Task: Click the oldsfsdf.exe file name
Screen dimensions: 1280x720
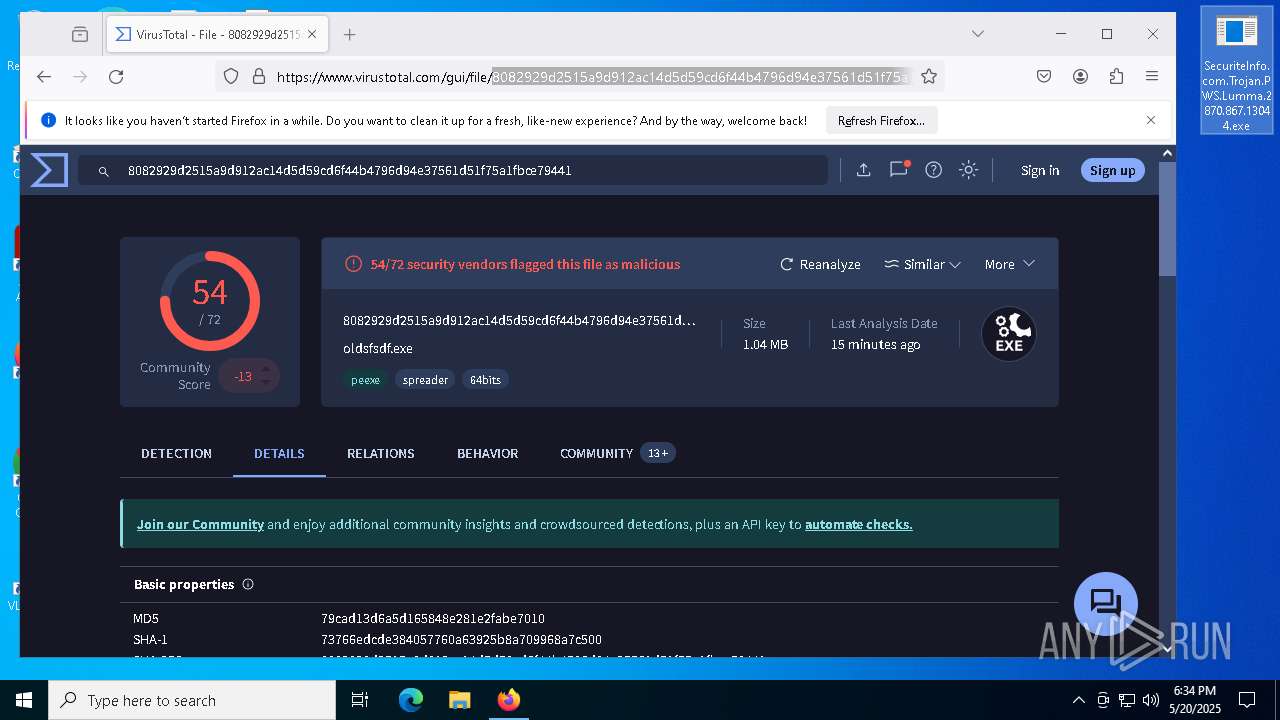Action: (x=378, y=349)
